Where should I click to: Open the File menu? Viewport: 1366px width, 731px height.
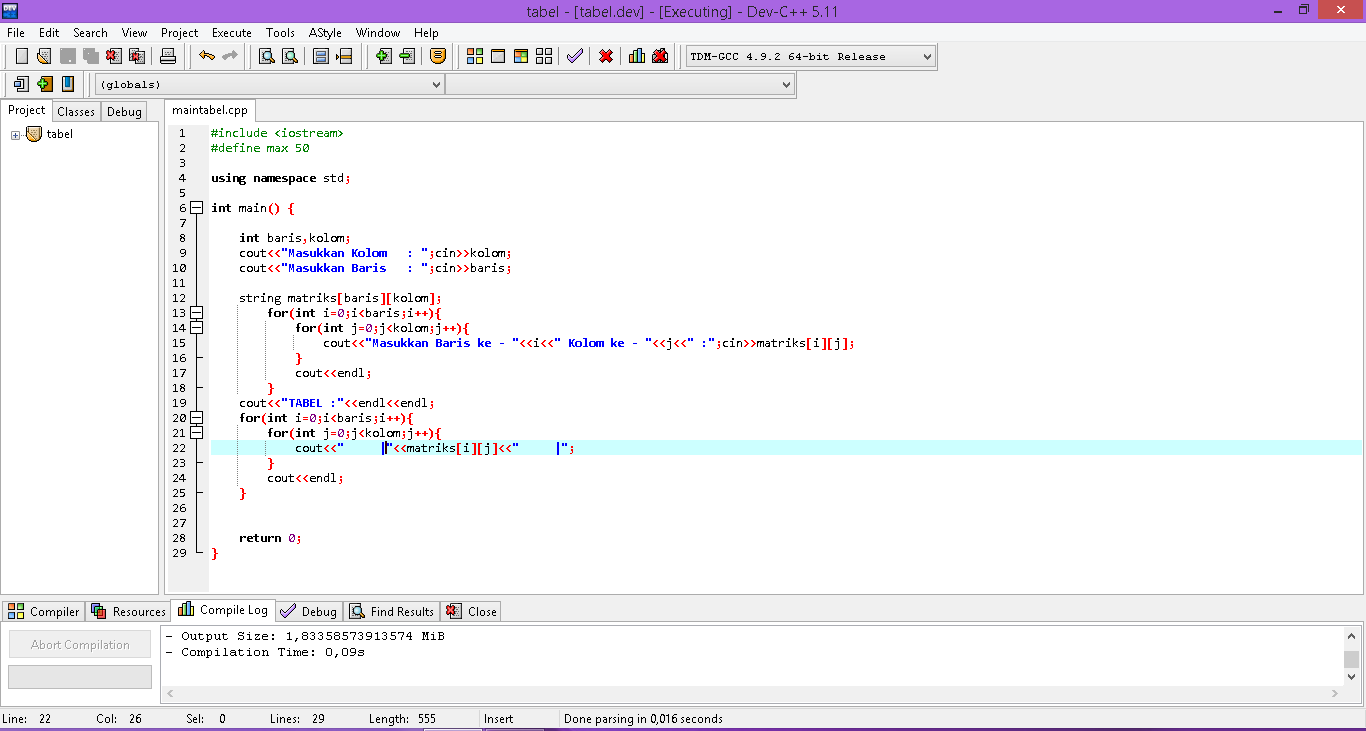pos(16,33)
